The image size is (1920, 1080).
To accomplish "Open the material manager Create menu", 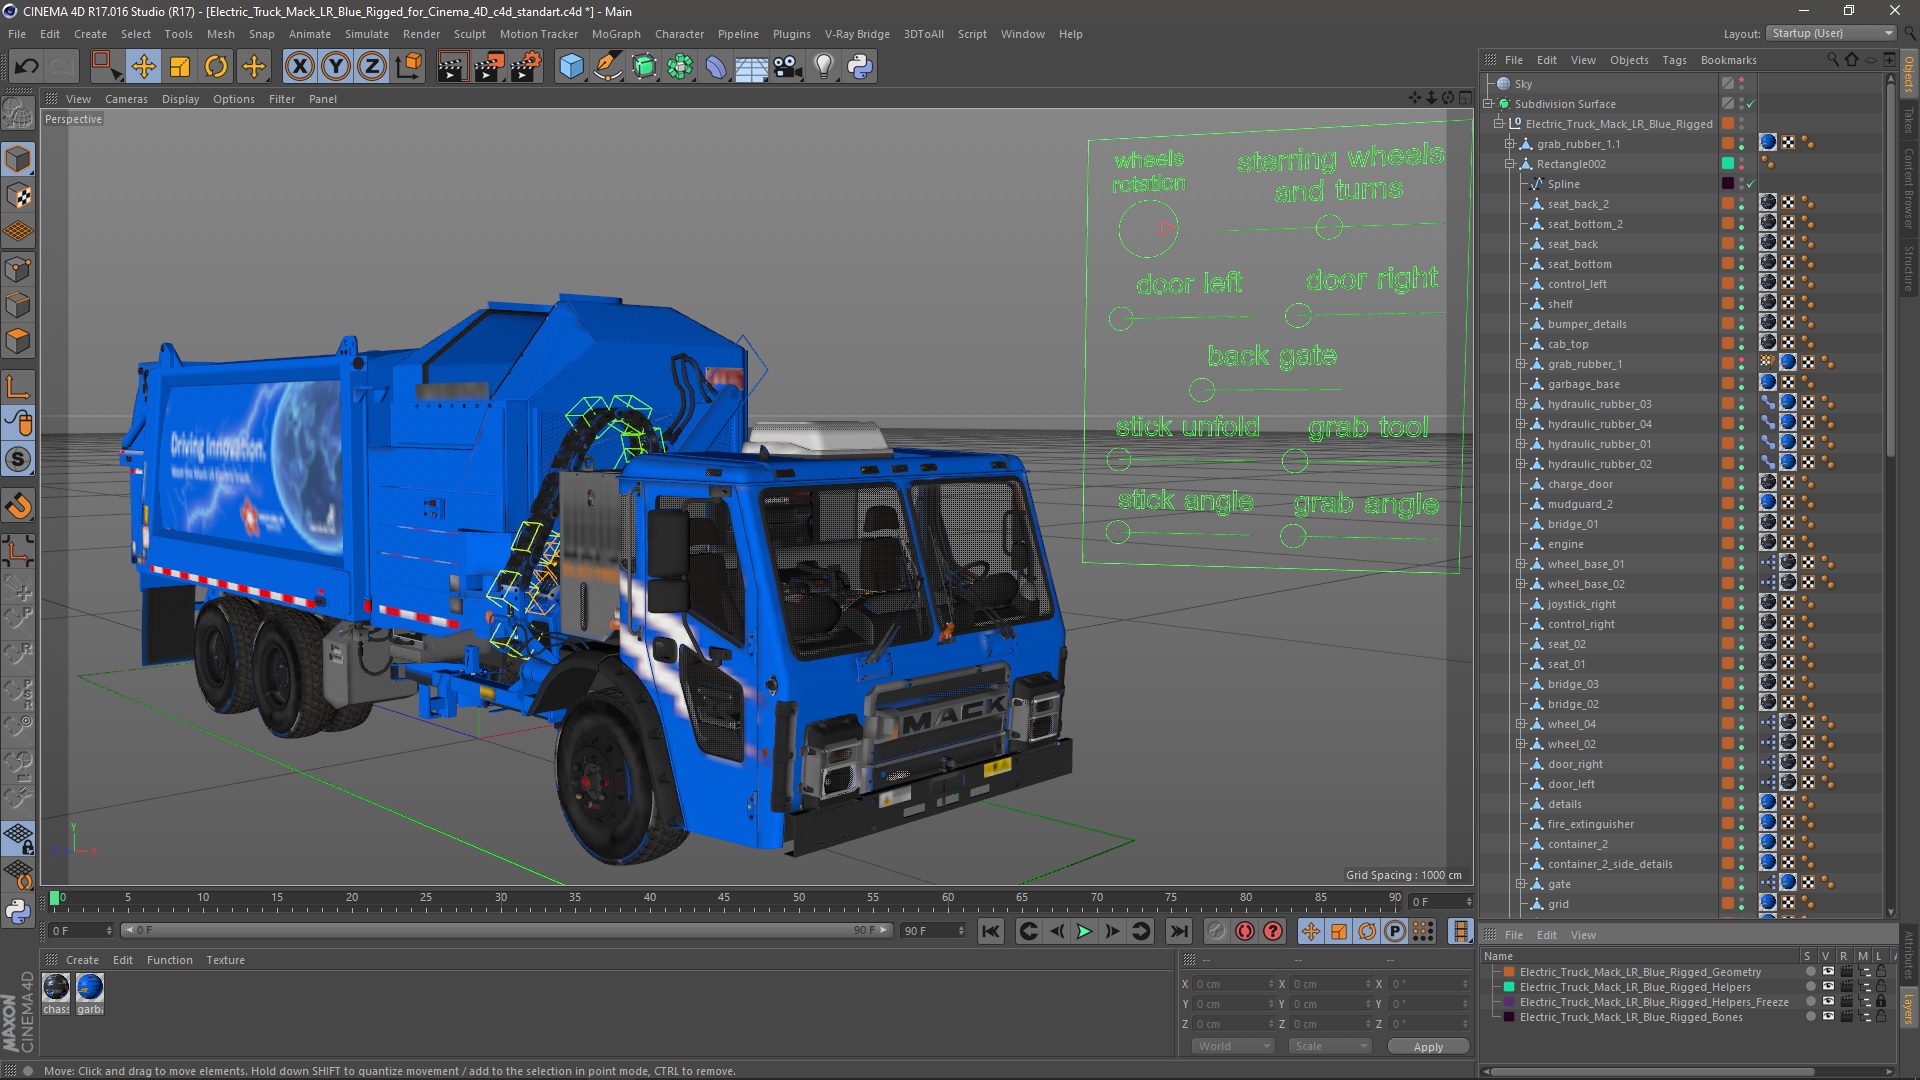I will tap(82, 960).
